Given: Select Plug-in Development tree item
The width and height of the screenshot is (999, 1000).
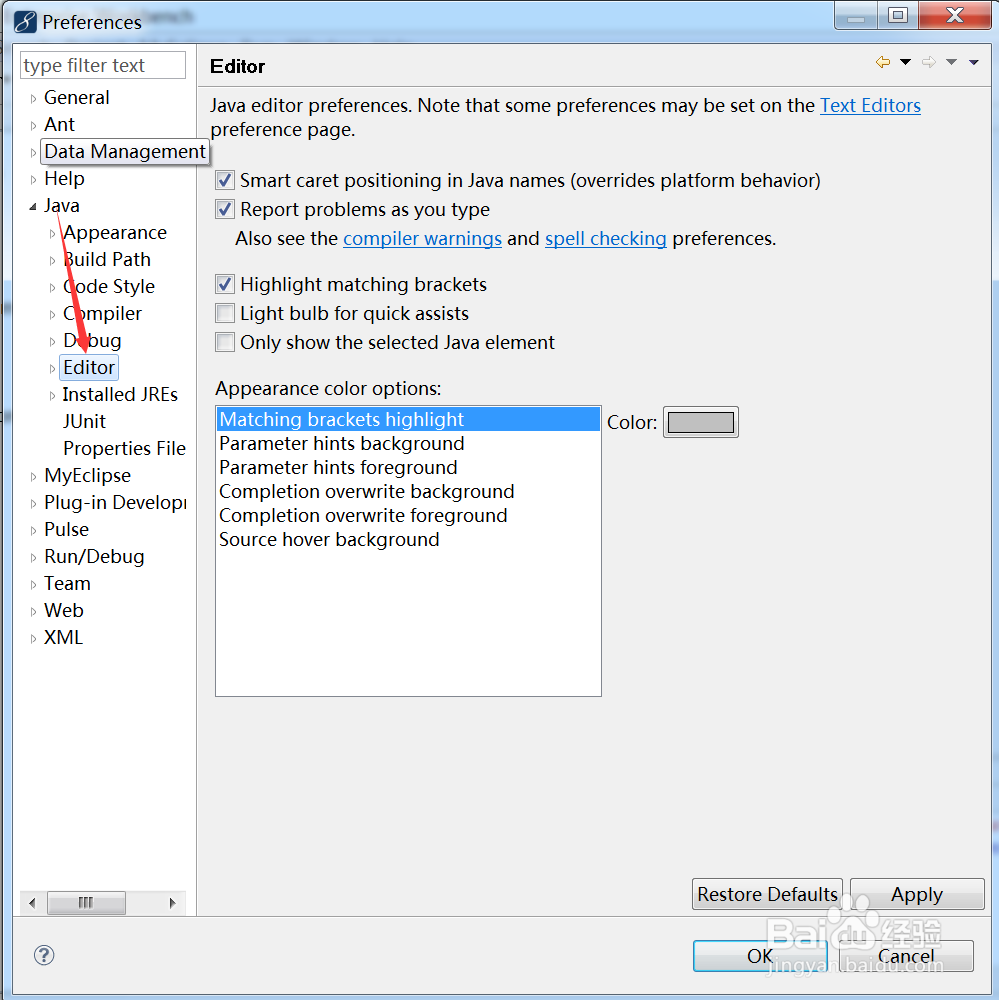Looking at the screenshot, I should pos(115,503).
